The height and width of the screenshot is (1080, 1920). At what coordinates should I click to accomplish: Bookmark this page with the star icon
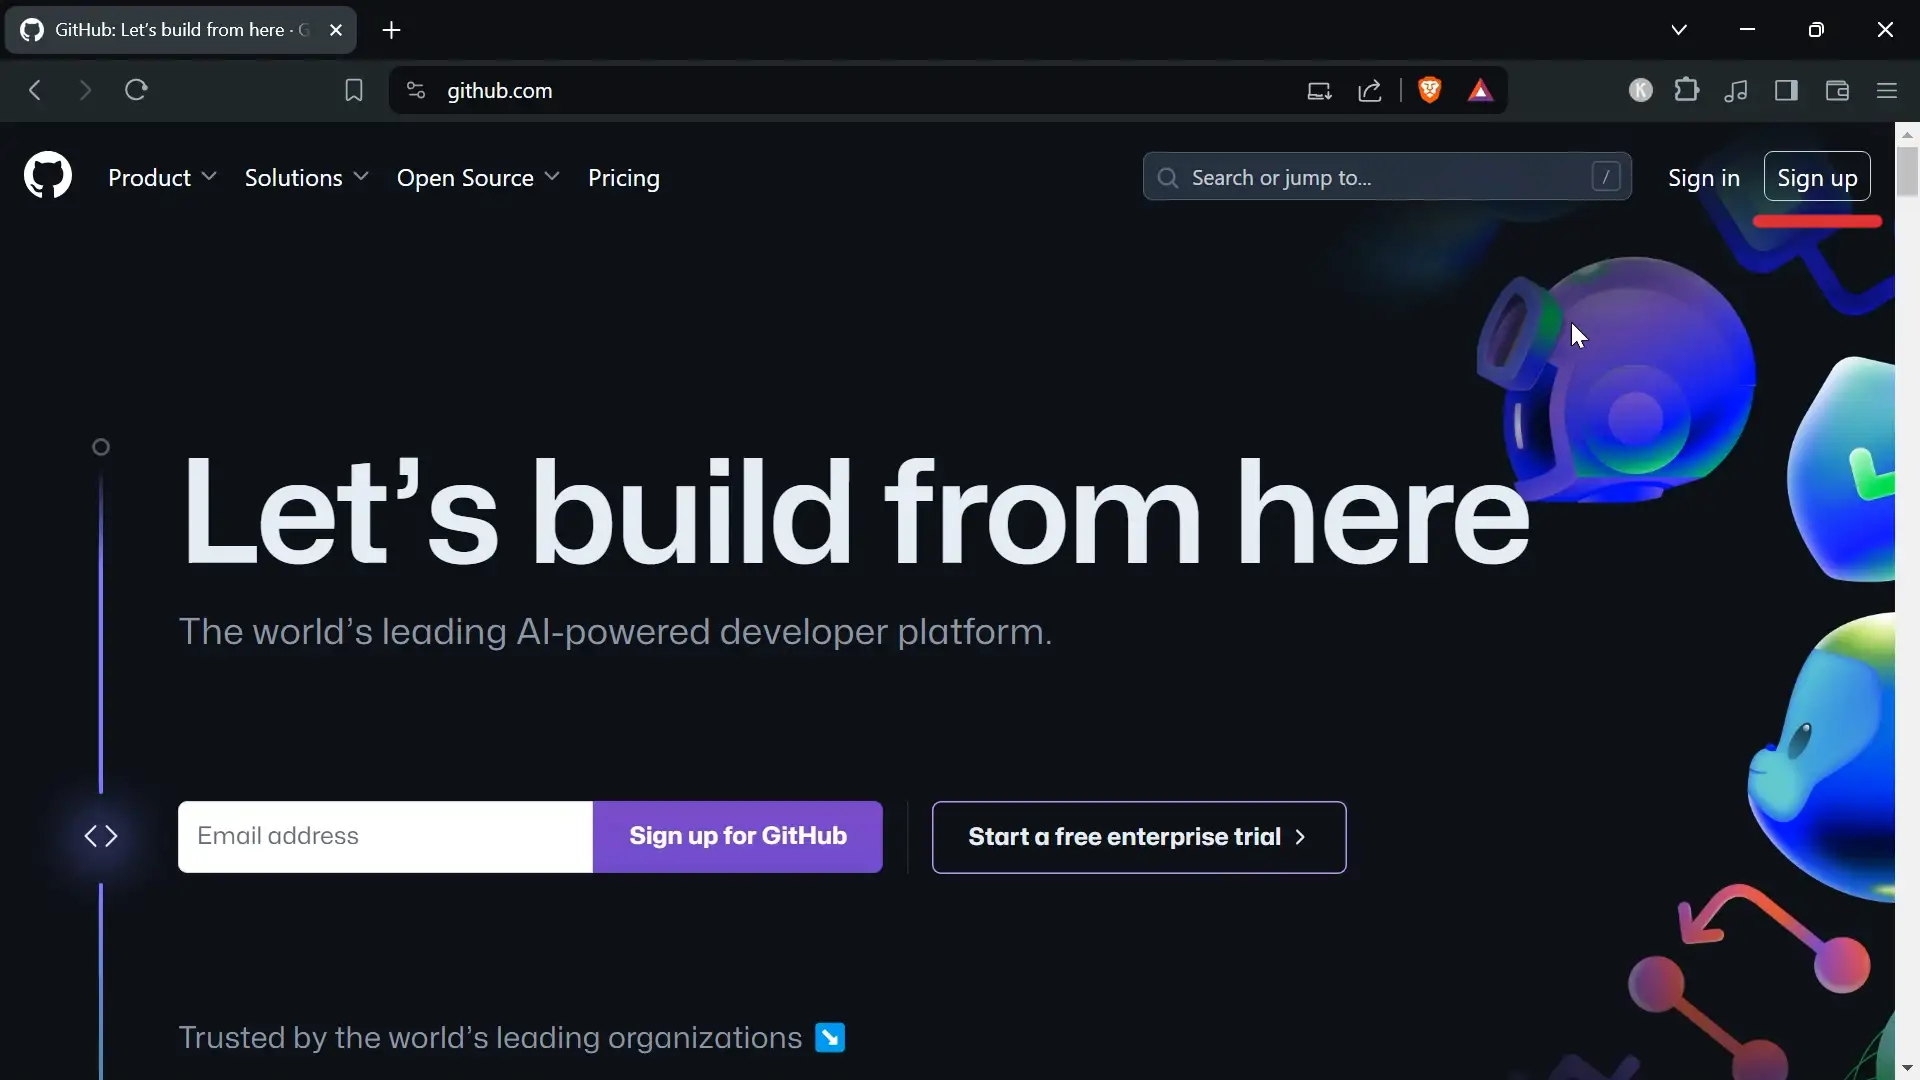tap(354, 90)
